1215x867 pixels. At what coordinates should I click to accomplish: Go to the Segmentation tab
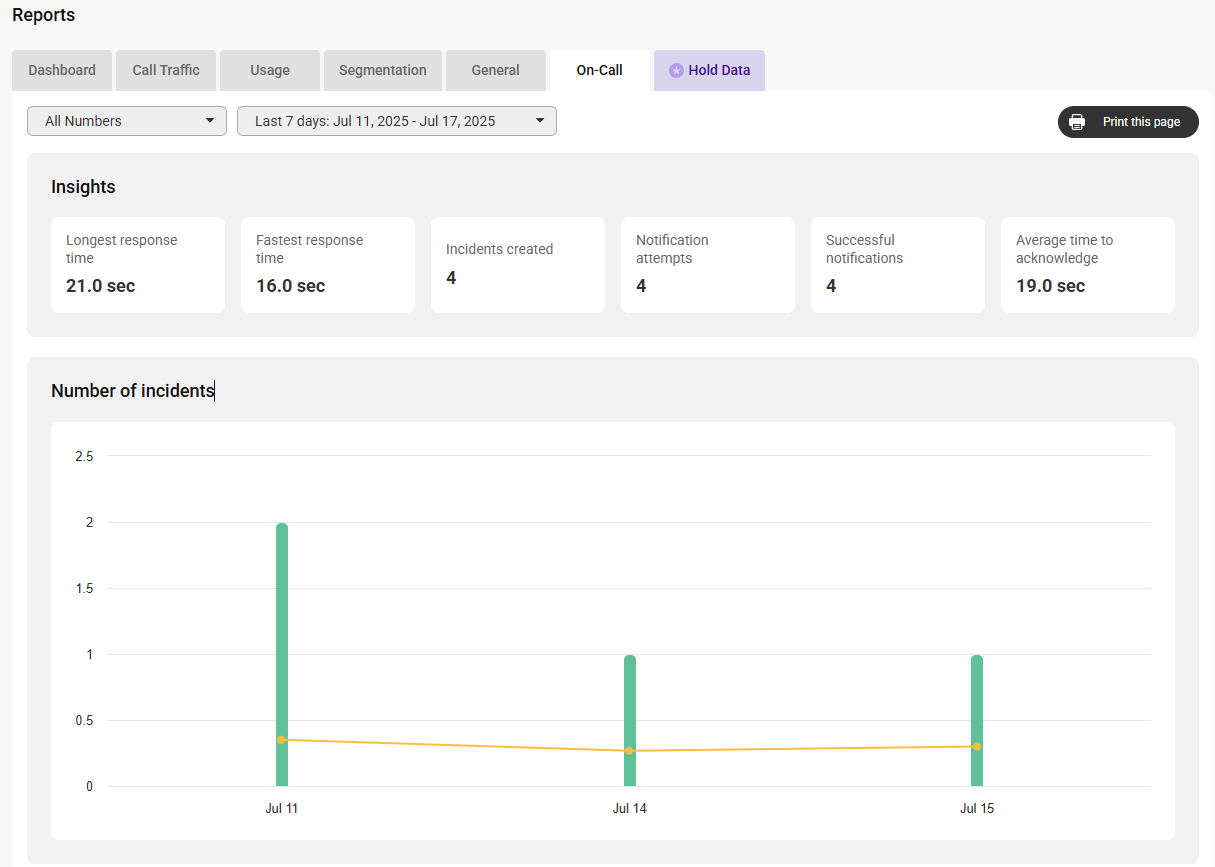click(x=383, y=70)
